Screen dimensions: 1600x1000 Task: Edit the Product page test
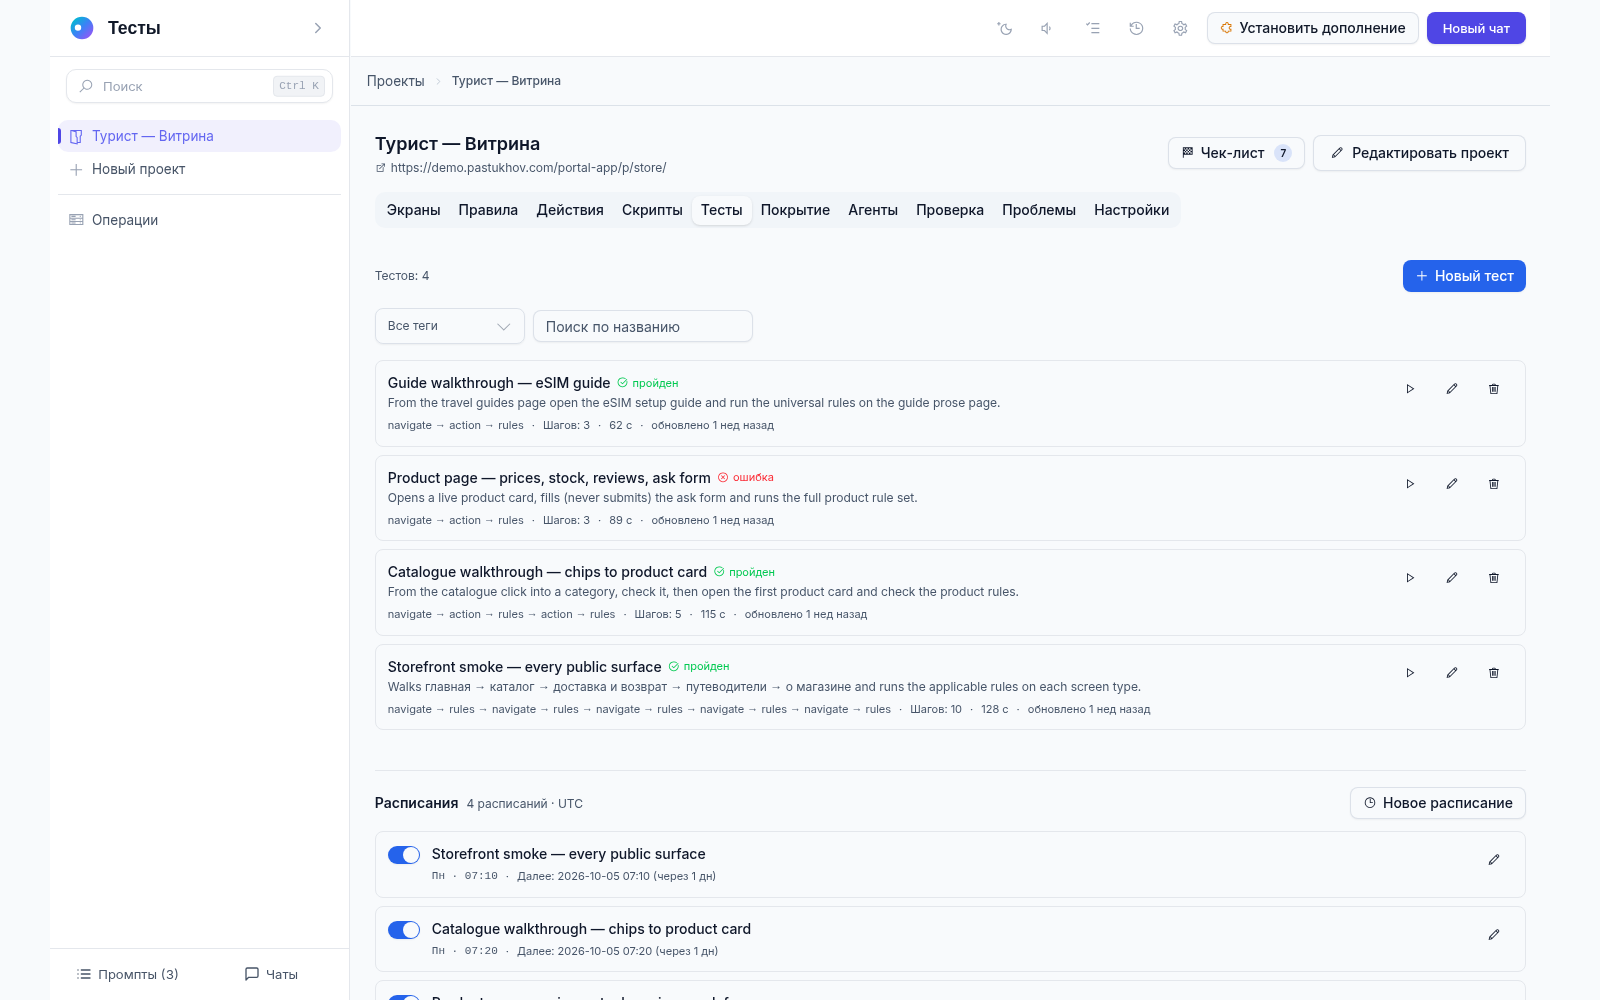tap(1452, 484)
